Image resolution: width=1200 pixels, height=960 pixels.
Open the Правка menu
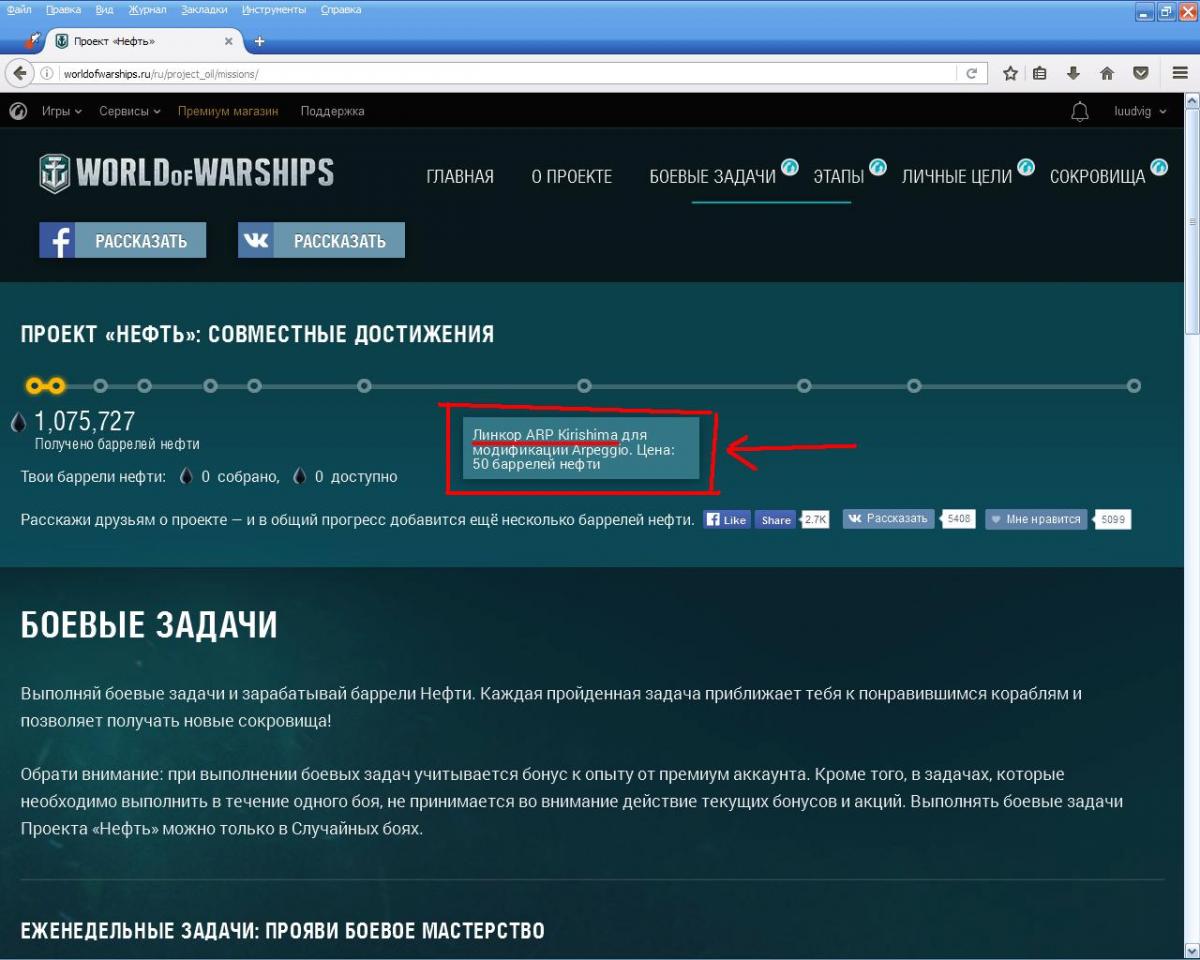(x=64, y=9)
